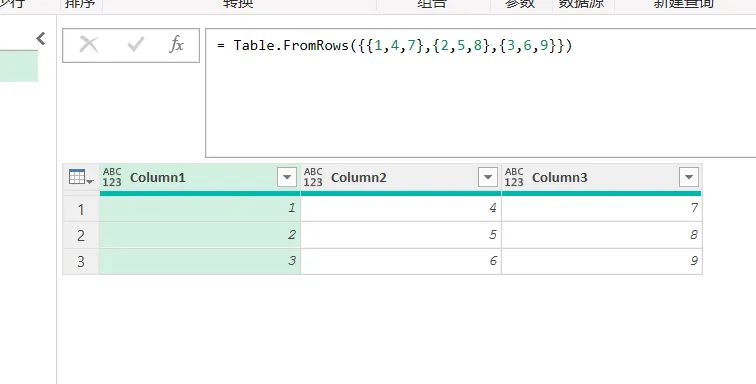Click the cell containing 9 in Column3
Screen dimensions: 756x384
tap(602, 261)
